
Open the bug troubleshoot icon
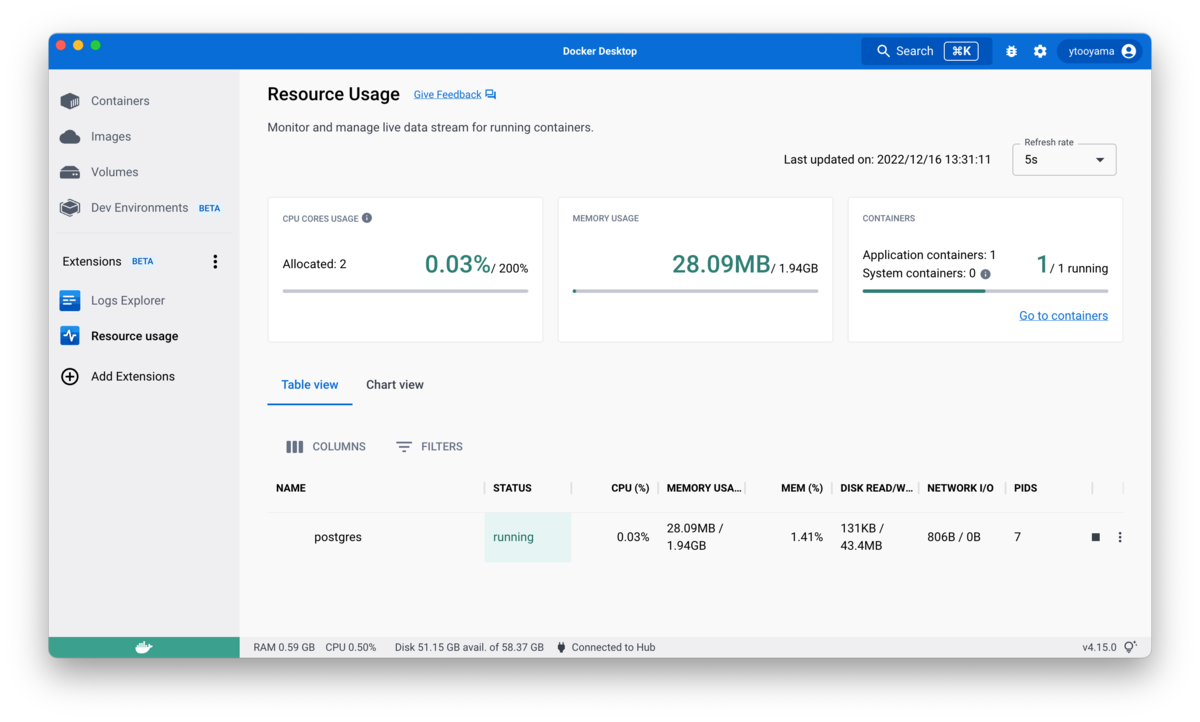pyautogui.click(x=1011, y=51)
